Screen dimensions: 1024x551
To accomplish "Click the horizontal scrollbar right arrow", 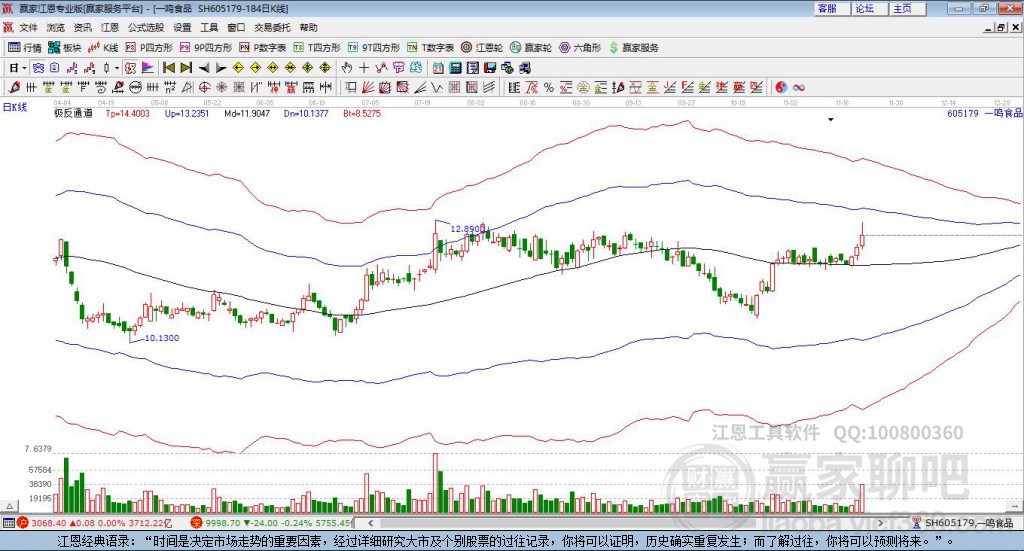I will click(x=880, y=523).
